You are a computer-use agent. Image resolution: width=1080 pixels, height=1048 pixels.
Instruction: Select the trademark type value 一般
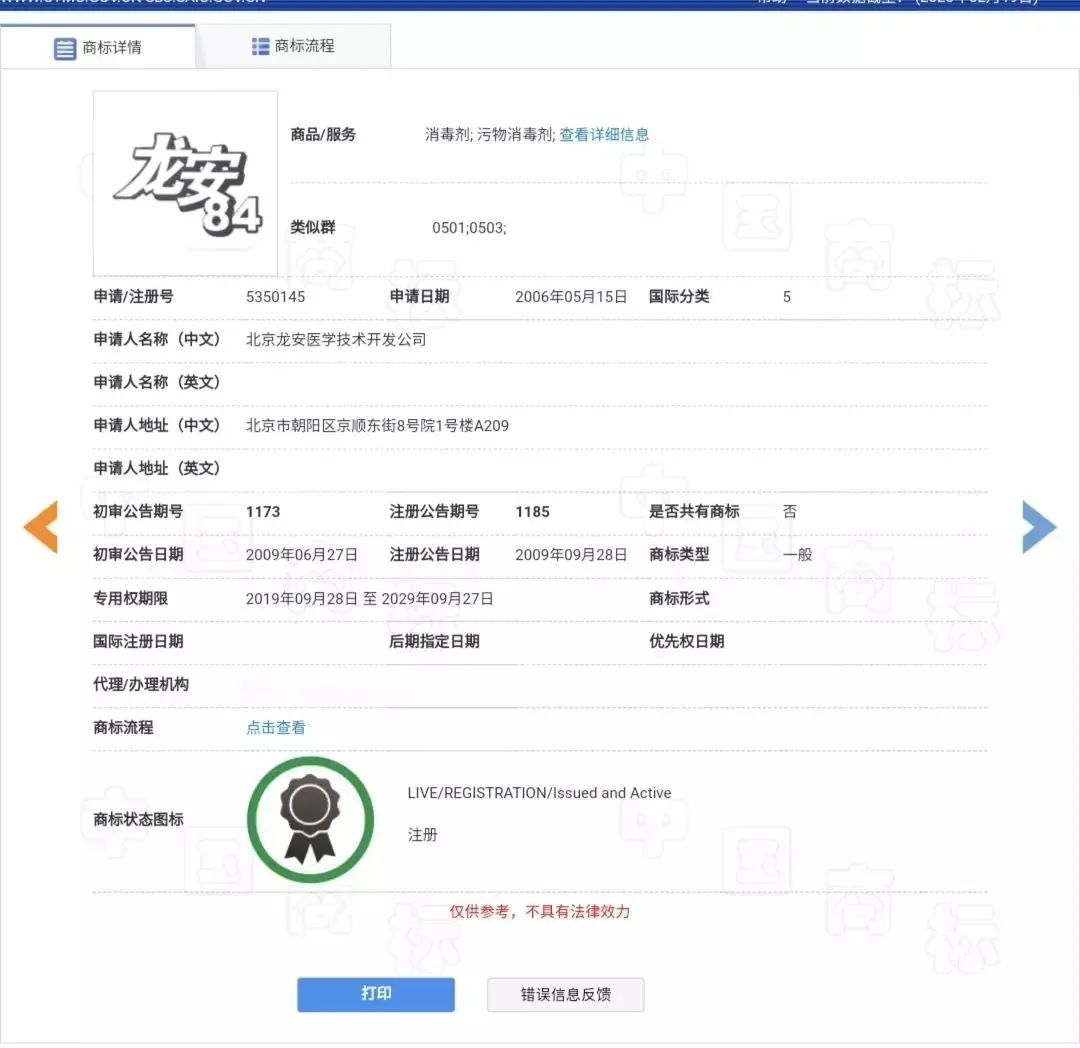click(798, 554)
